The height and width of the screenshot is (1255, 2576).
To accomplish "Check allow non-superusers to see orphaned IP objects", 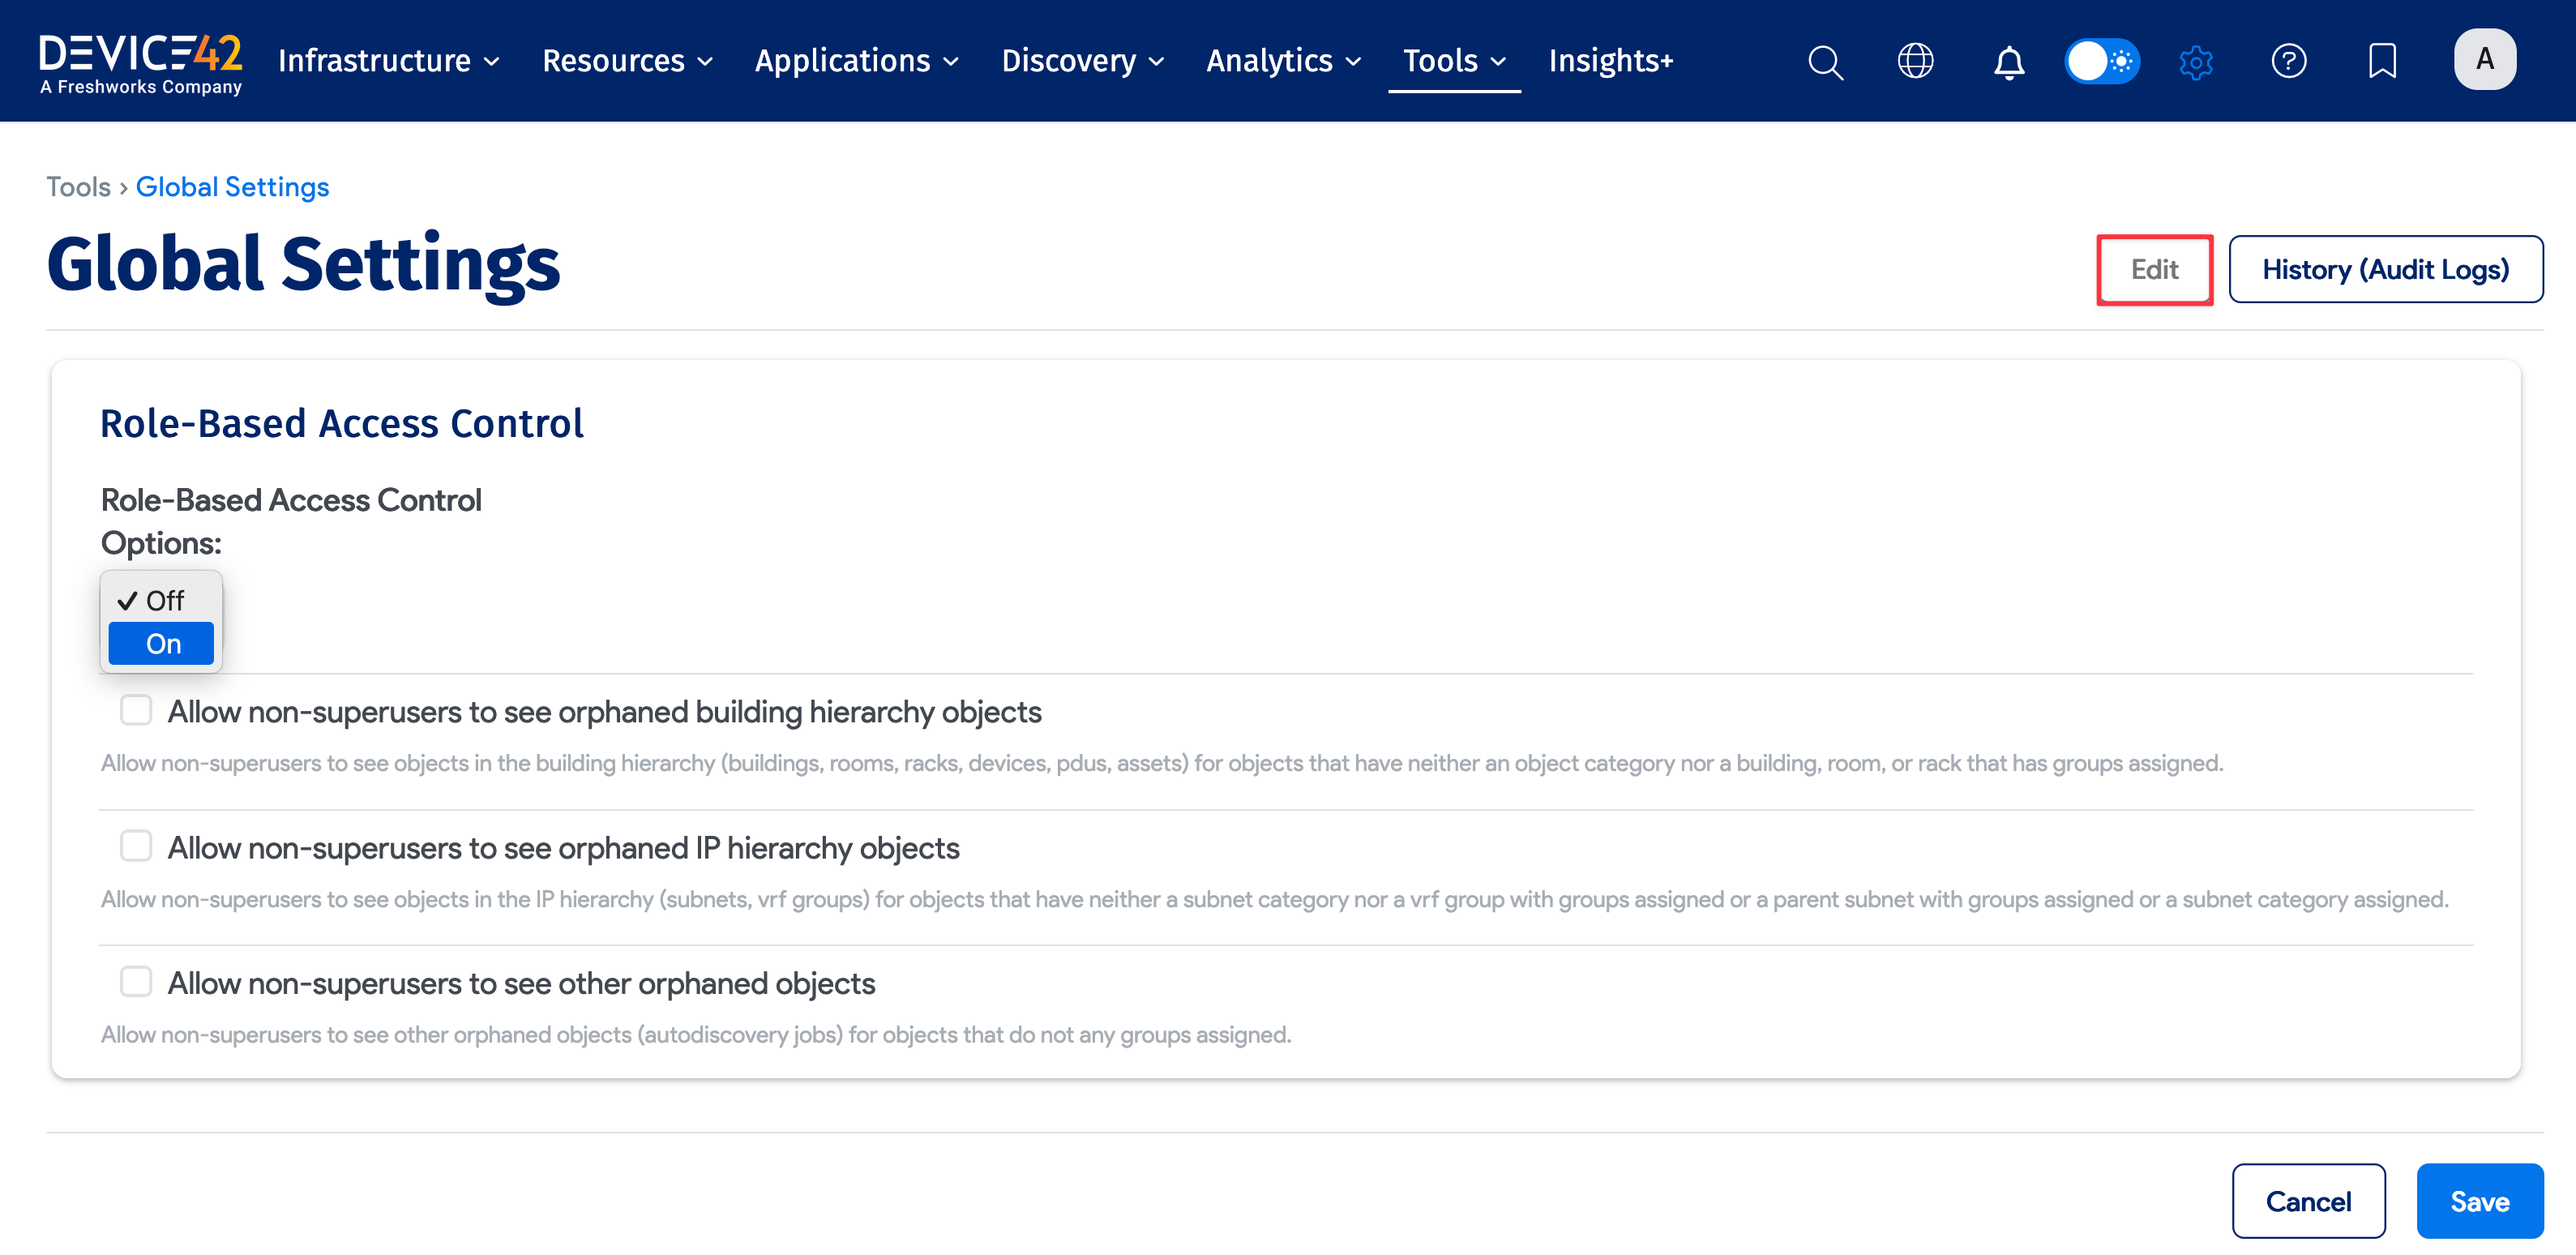I will point(136,846).
